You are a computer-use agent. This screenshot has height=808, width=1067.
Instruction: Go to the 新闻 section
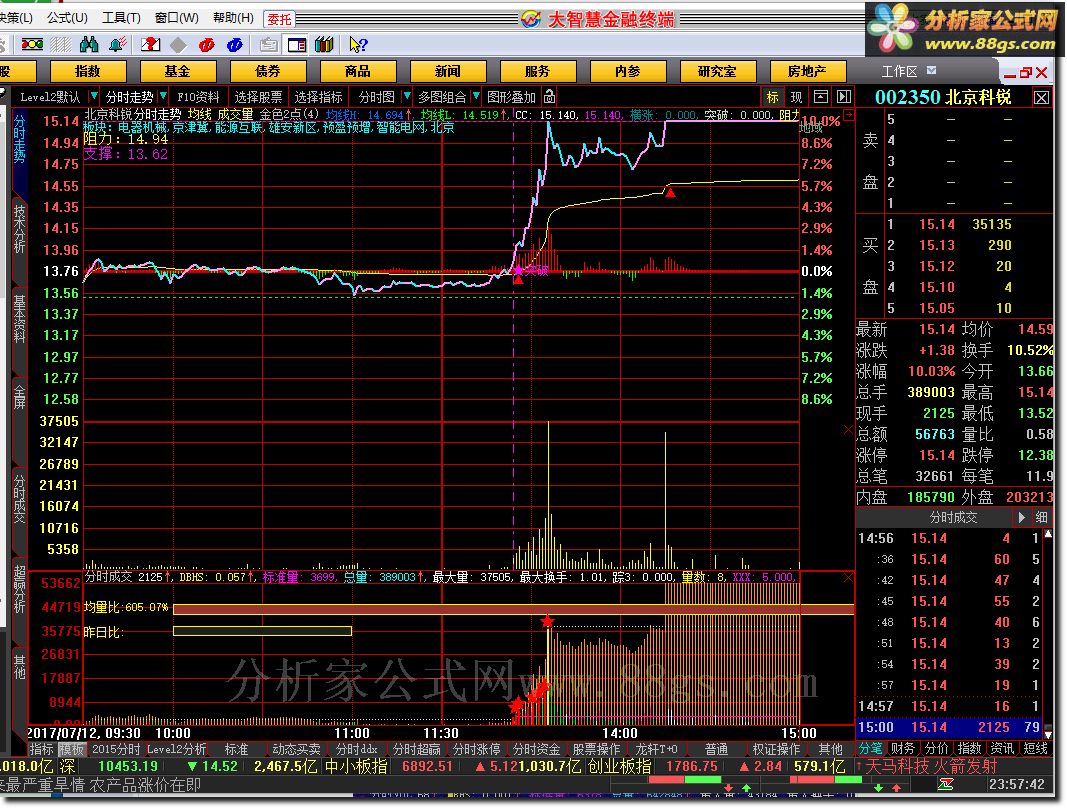[448, 71]
